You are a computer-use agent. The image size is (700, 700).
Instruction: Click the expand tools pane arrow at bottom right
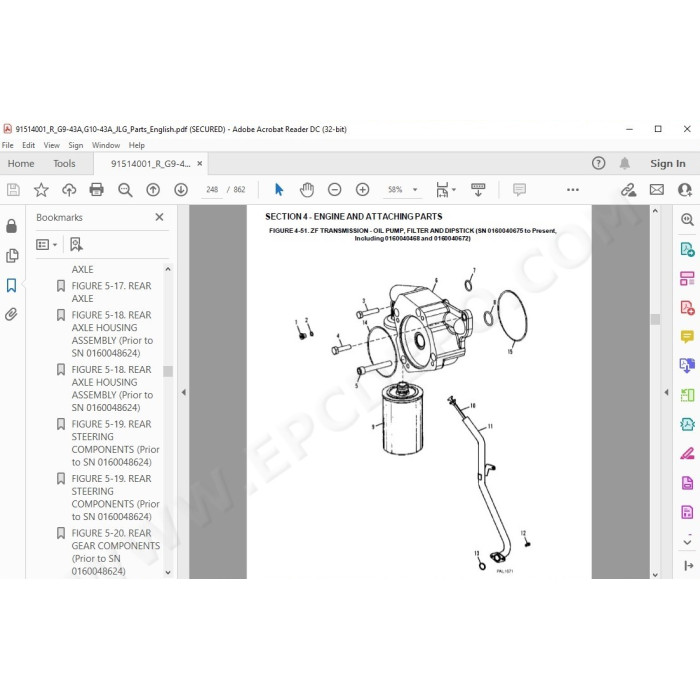pos(688,566)
